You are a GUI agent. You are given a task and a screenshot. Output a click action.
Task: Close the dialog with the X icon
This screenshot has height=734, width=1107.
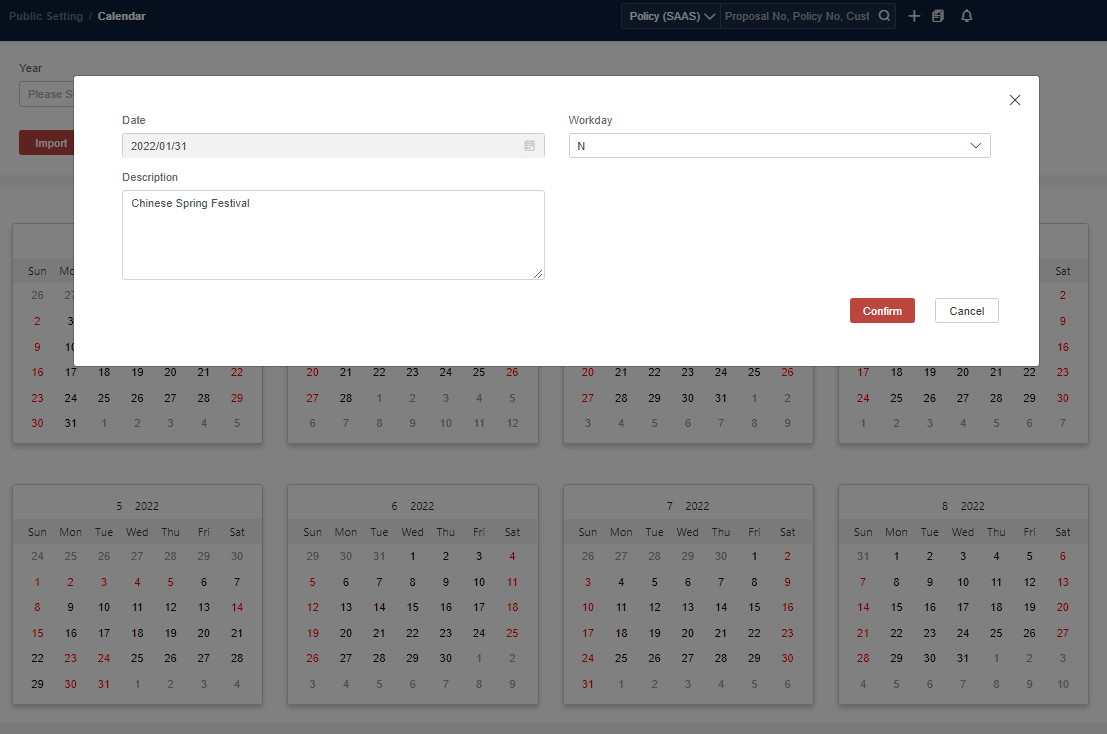[1014, 100]
